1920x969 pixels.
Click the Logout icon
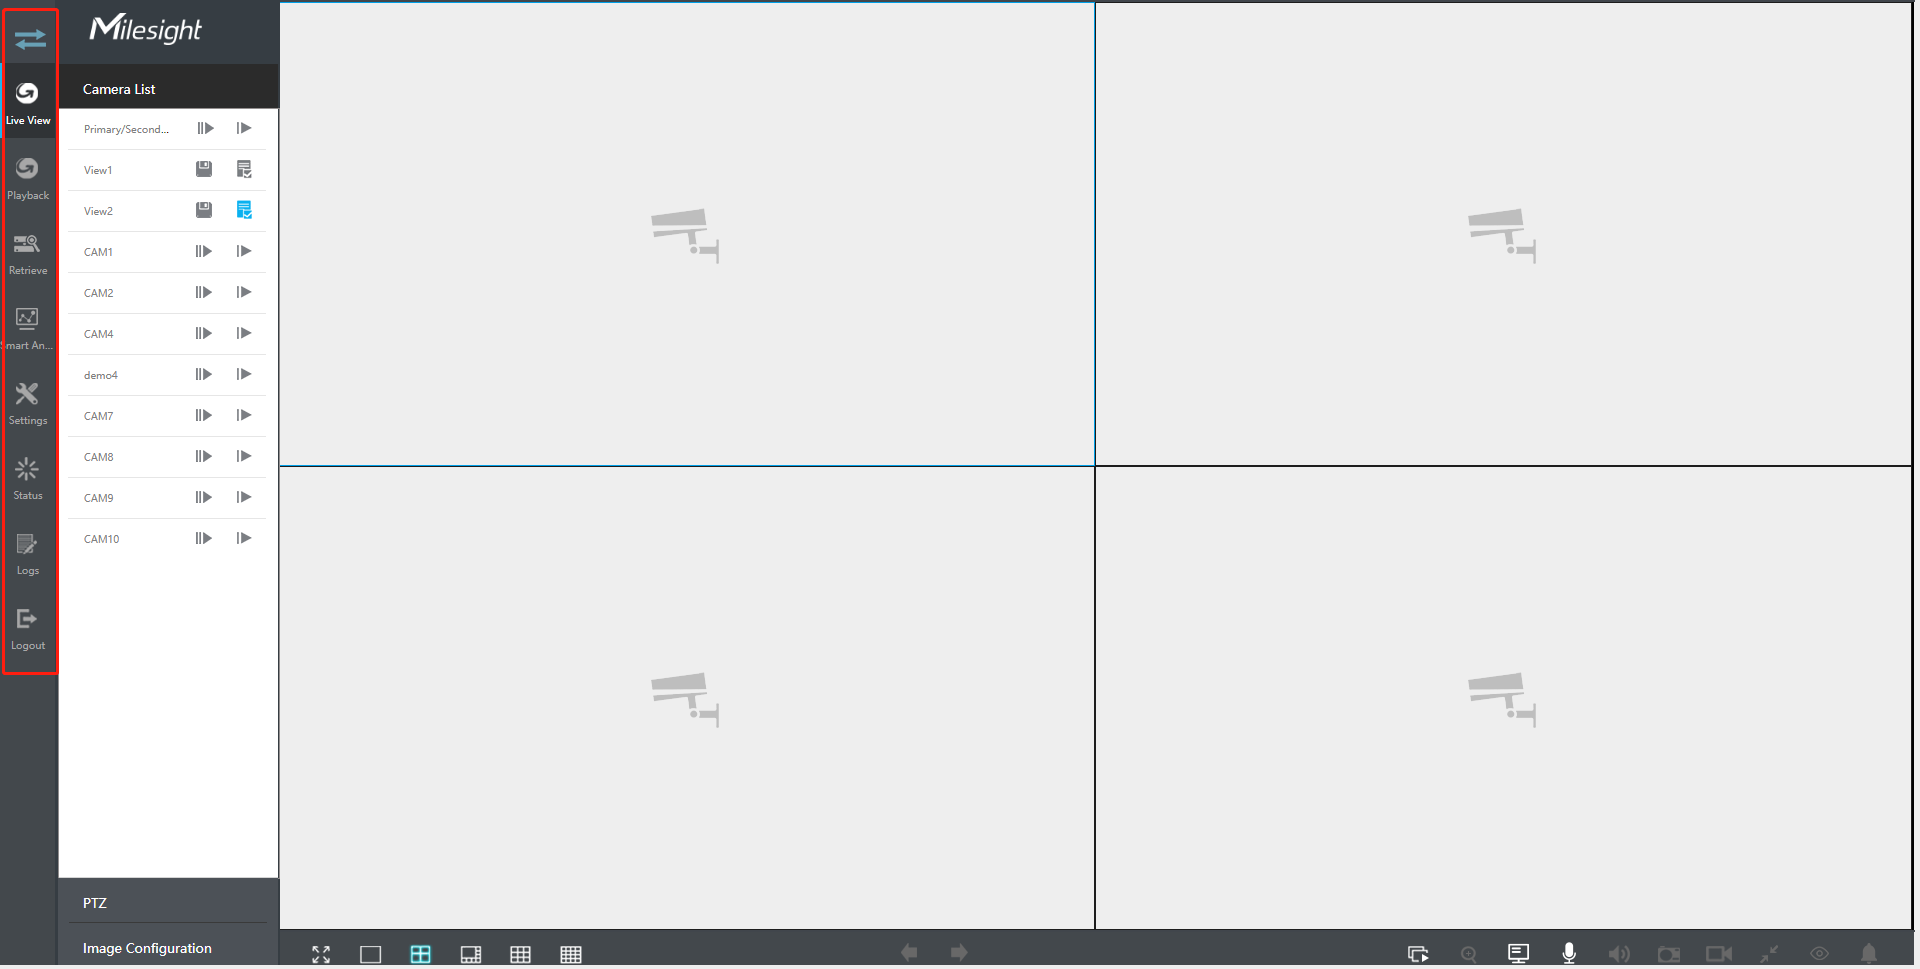pyautogui.click(x=28, y=628)
